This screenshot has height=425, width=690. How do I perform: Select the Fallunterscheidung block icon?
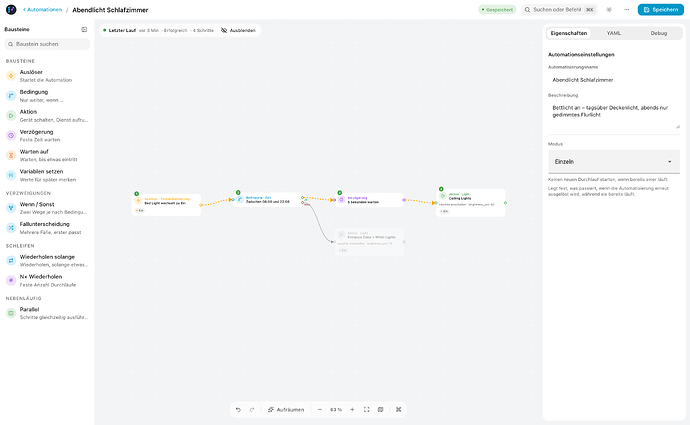(11, 227)
